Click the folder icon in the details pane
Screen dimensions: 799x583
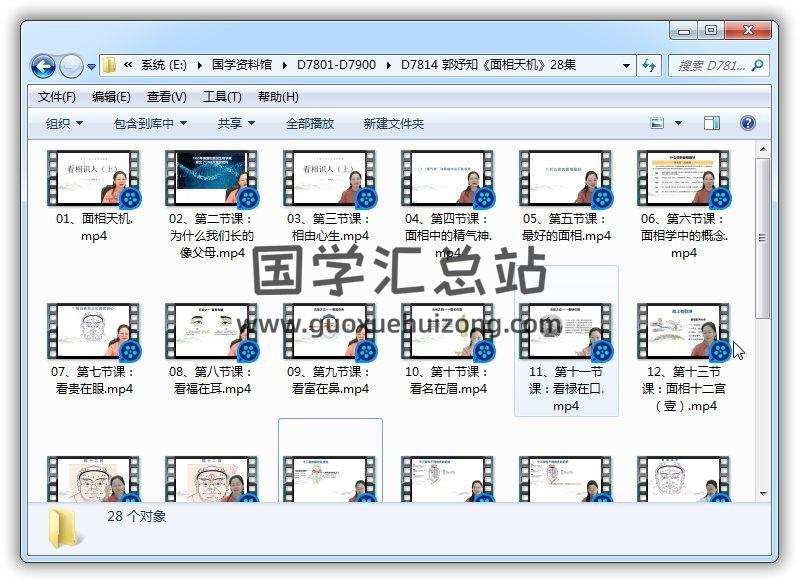point(64,529)
